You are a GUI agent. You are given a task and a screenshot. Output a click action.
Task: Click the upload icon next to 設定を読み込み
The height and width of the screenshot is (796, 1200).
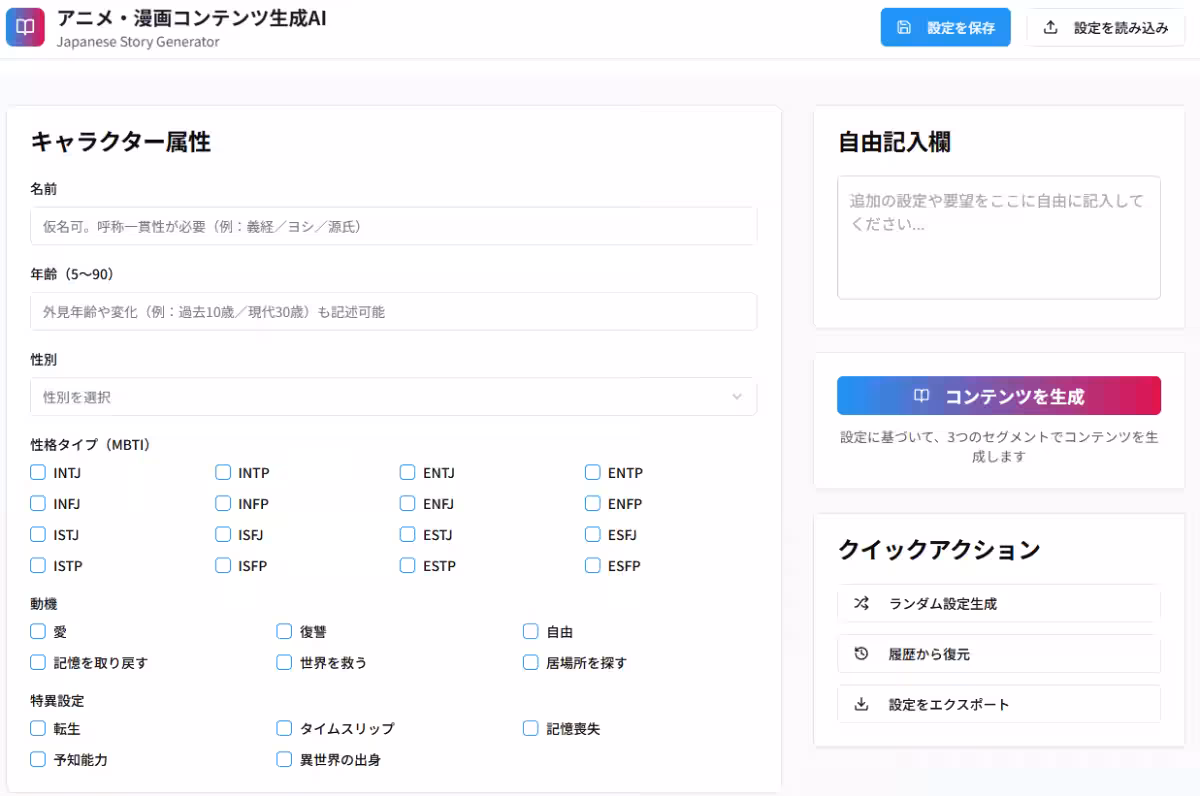pyautogui.click(x=1050, y=28)
